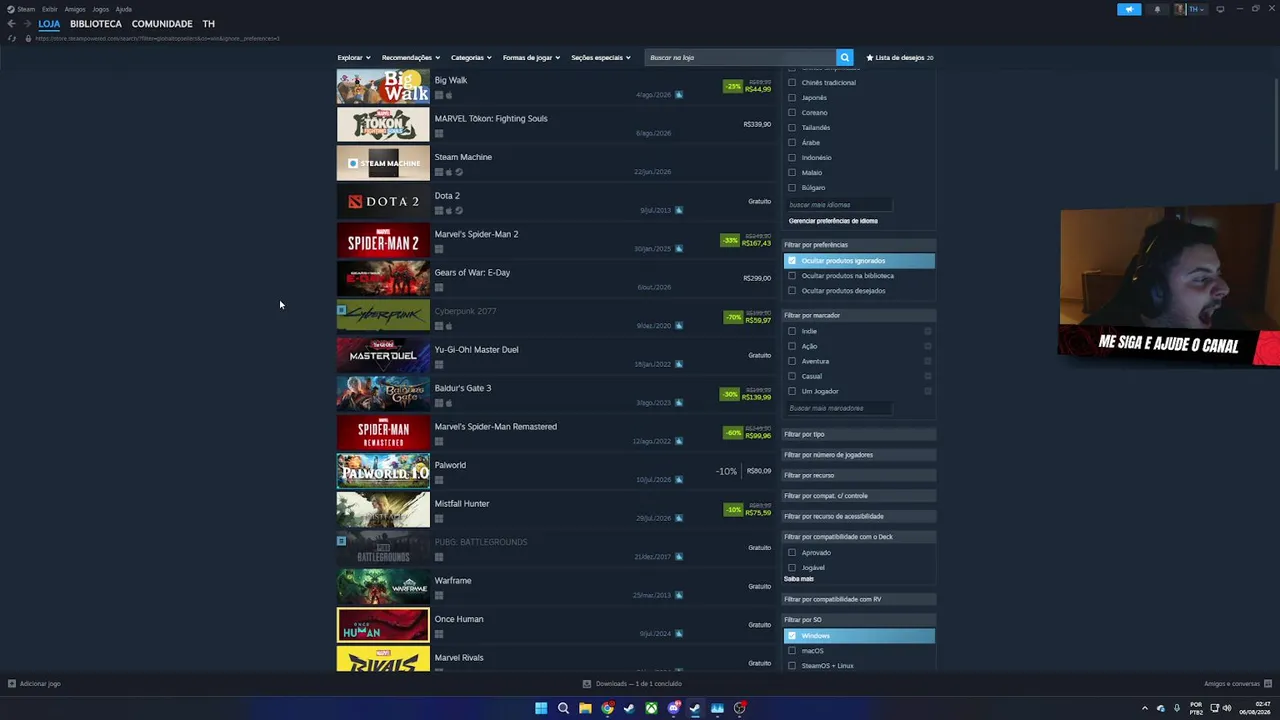Expand the Categorias dropdown
This screenshot has width=1280, height=720.
coord(471,58)
